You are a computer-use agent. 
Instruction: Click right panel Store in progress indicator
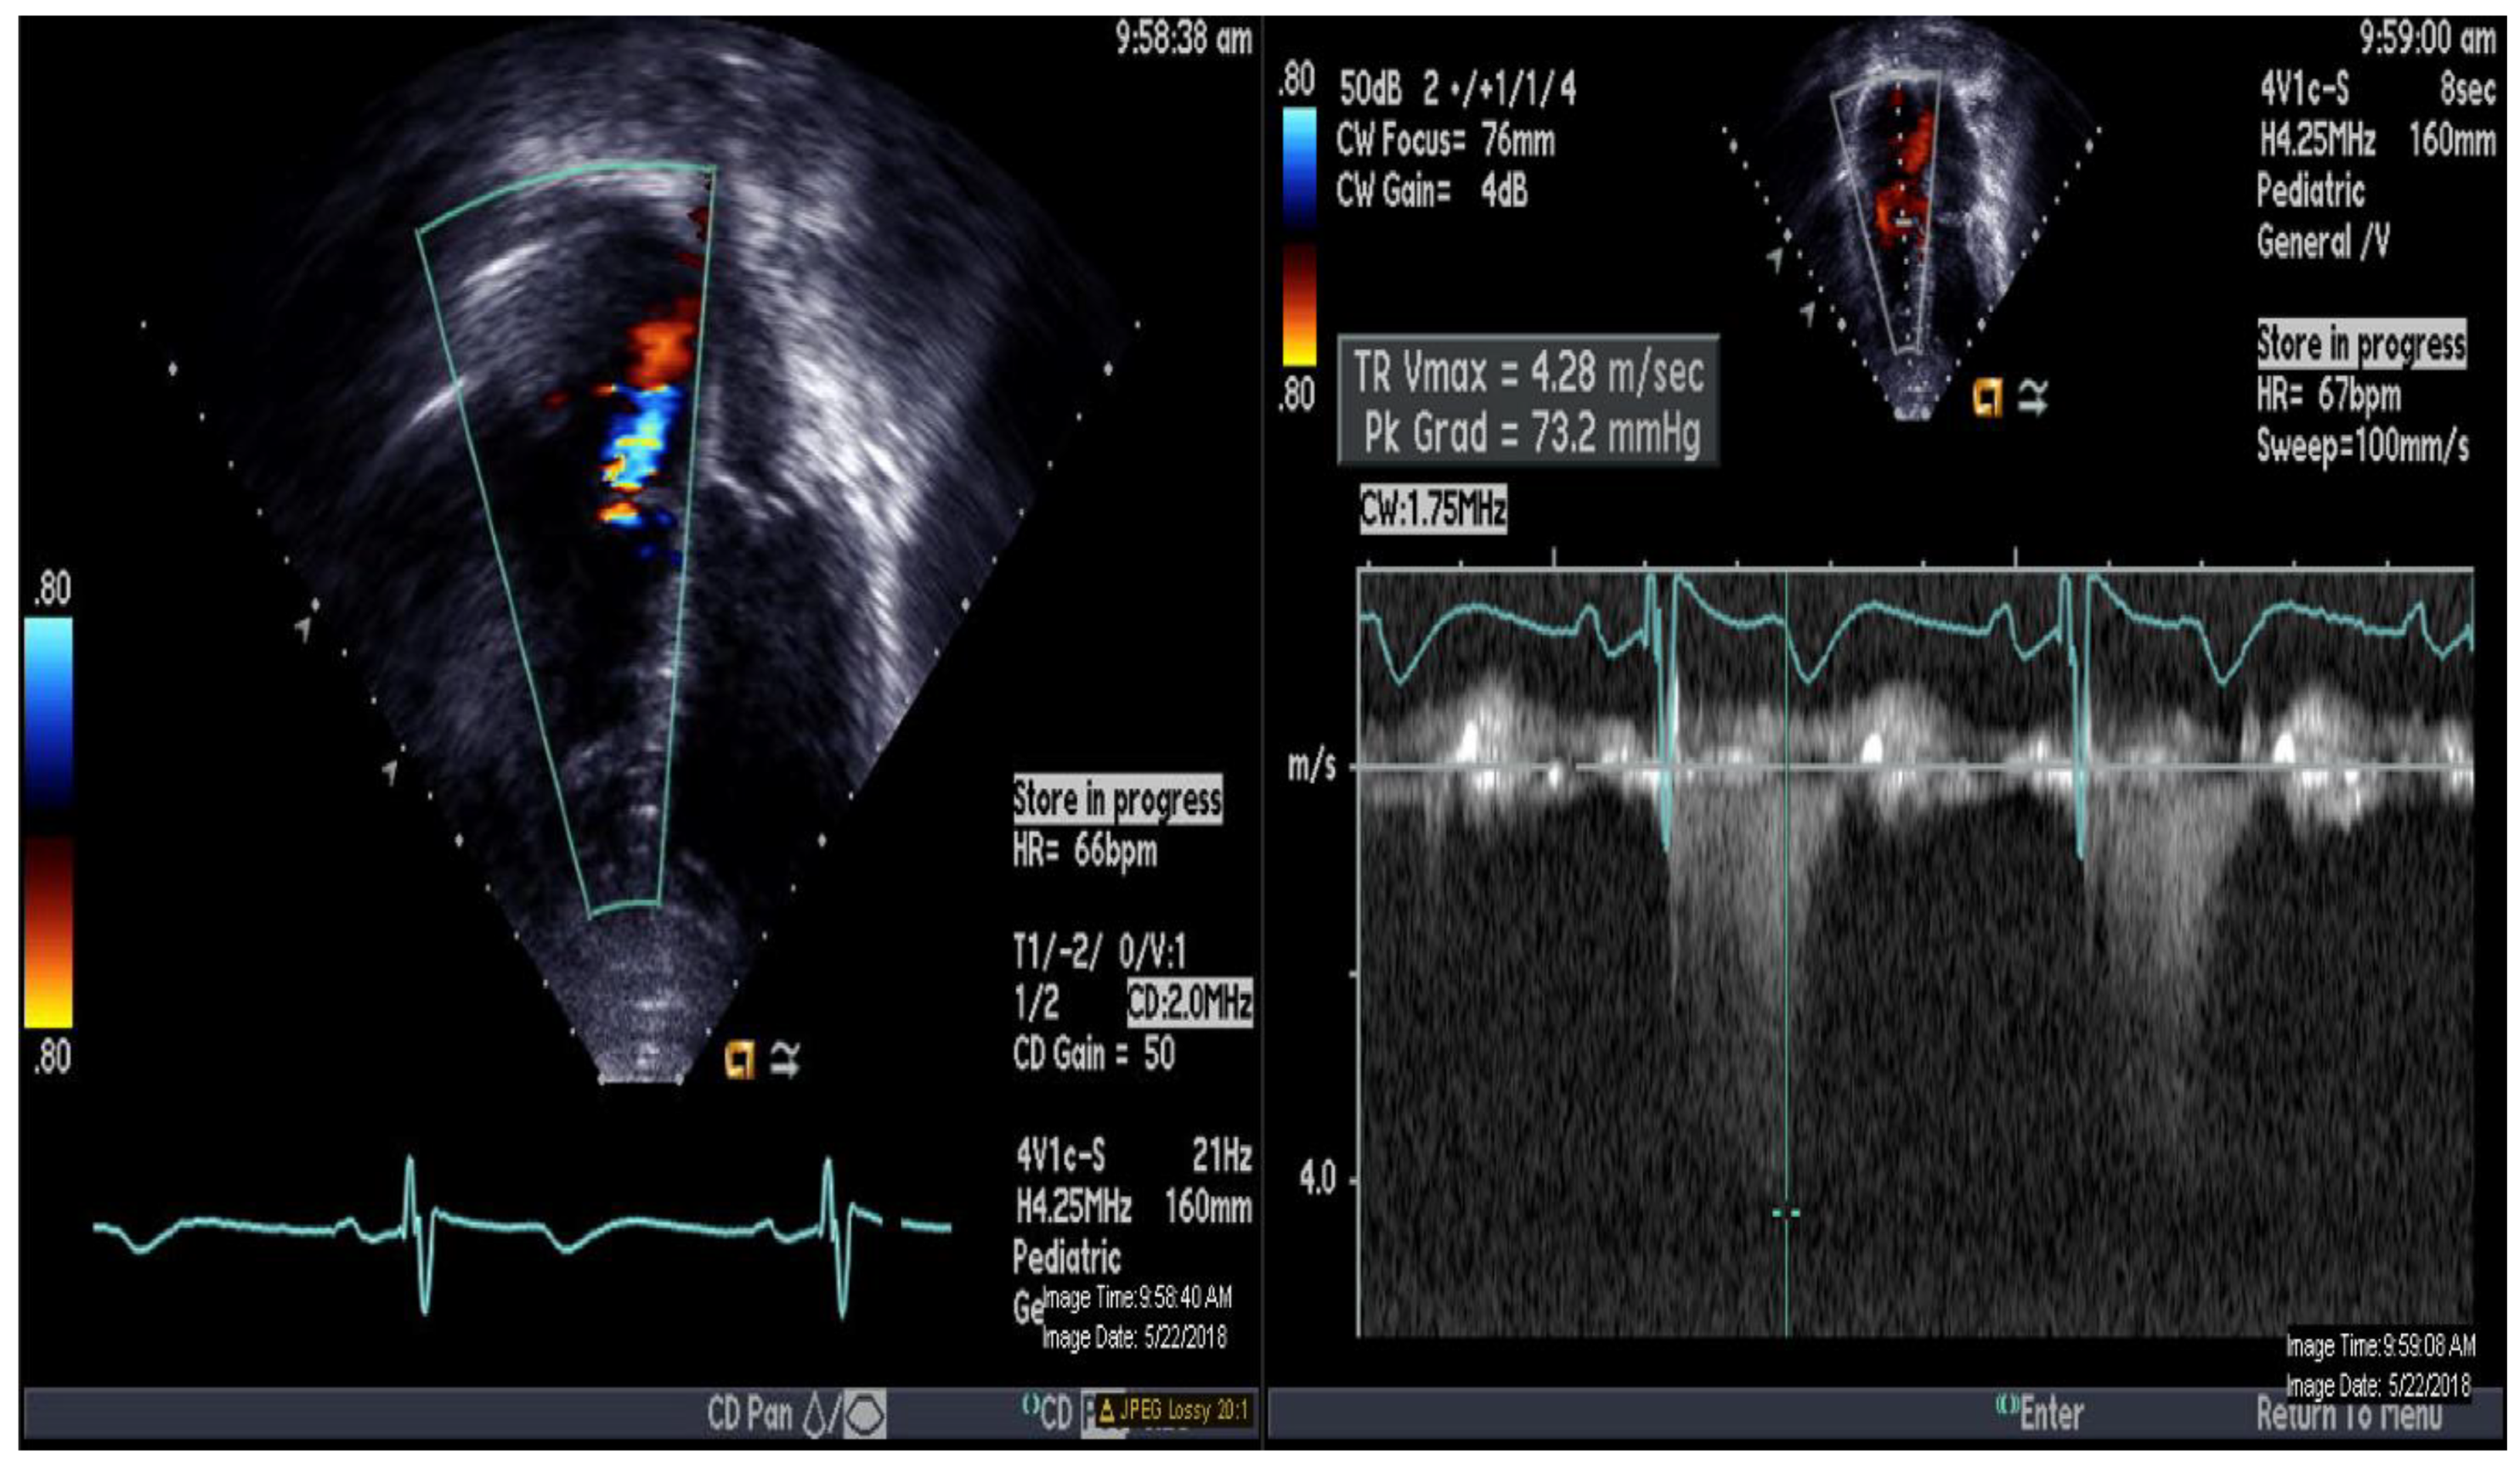[2361, 344]
